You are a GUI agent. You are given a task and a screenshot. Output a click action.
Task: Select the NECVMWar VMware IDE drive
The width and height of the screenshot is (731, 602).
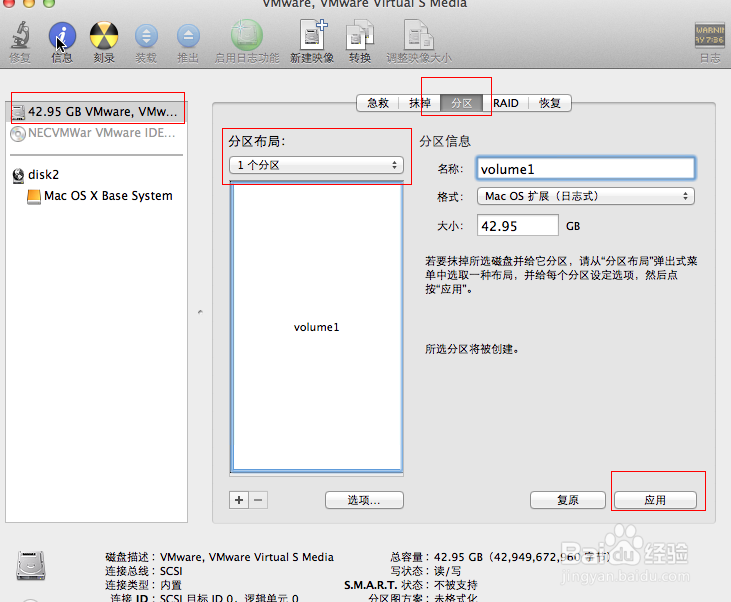pos(97,133)
